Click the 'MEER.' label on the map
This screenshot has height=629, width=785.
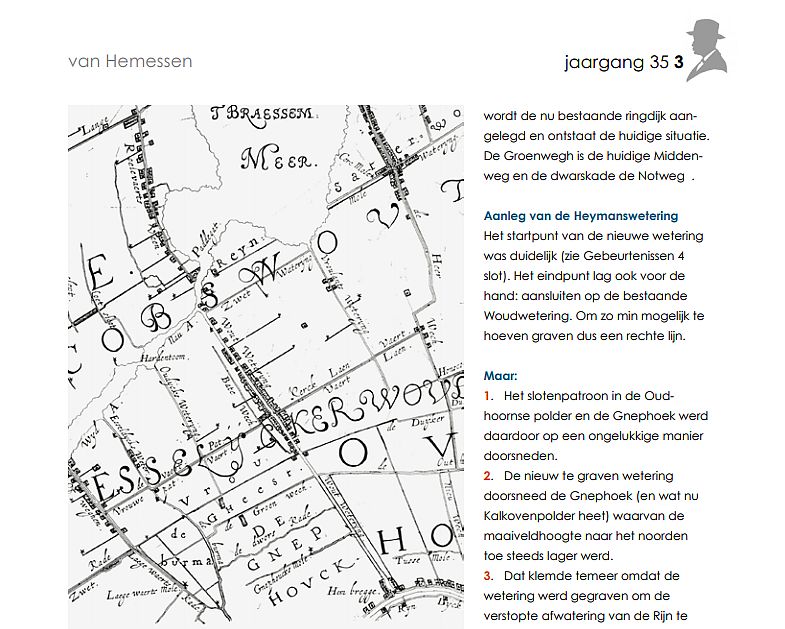[279, 158]
